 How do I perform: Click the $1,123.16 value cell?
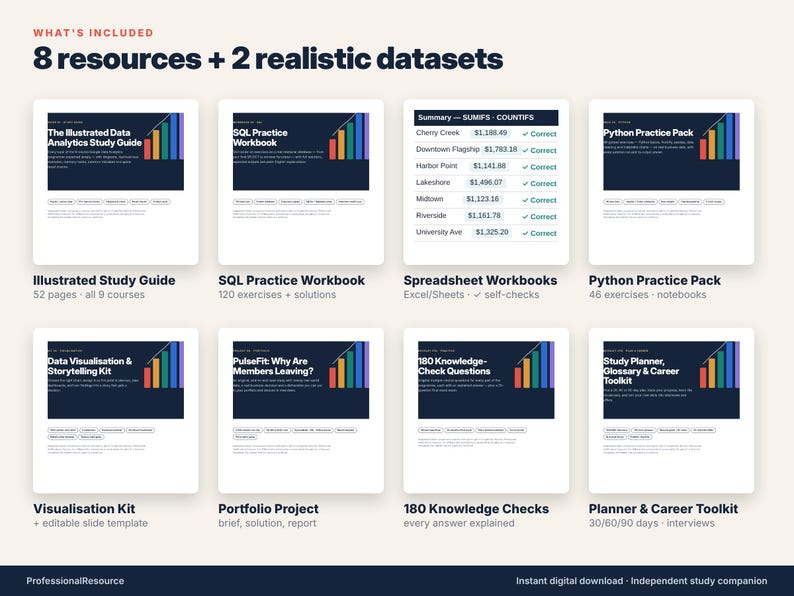coord(483,199)
